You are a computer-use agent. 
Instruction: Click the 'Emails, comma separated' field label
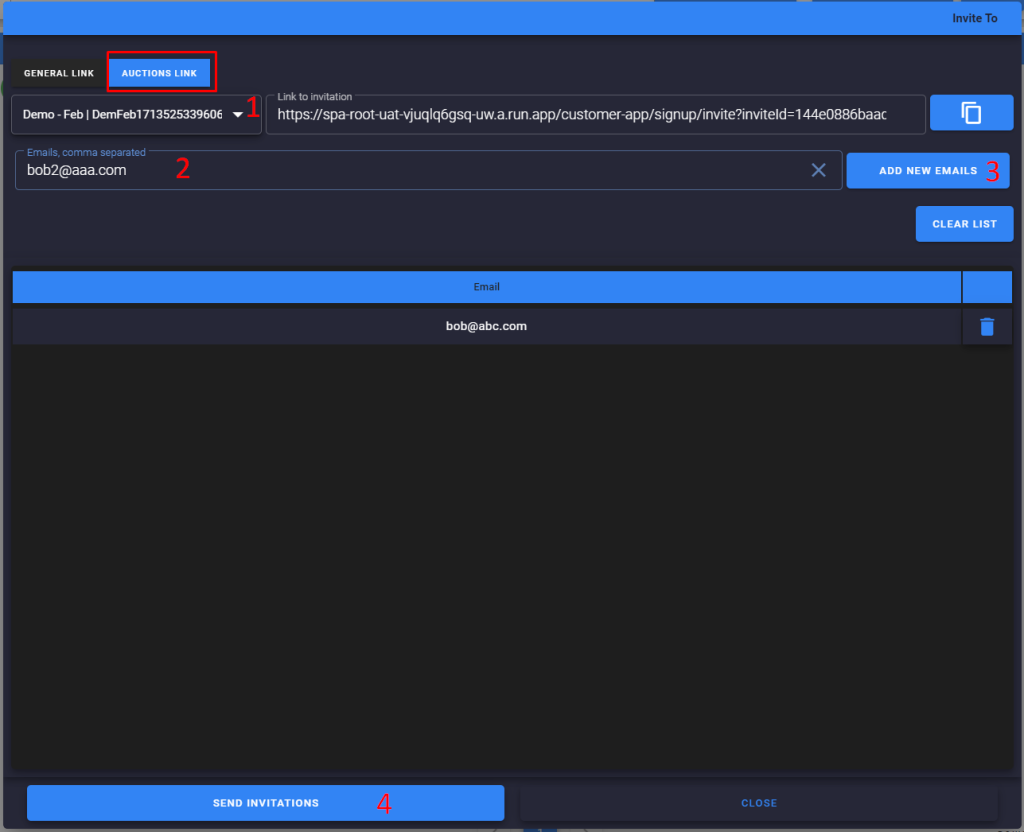click(86, 152)
